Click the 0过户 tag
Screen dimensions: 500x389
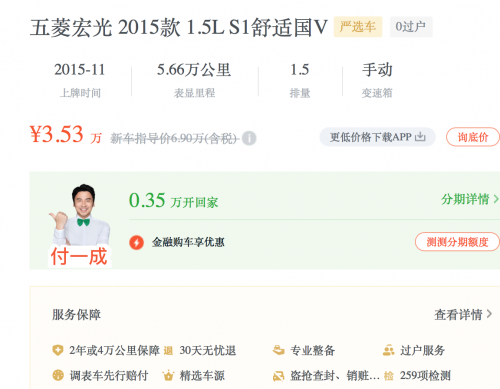411,27
